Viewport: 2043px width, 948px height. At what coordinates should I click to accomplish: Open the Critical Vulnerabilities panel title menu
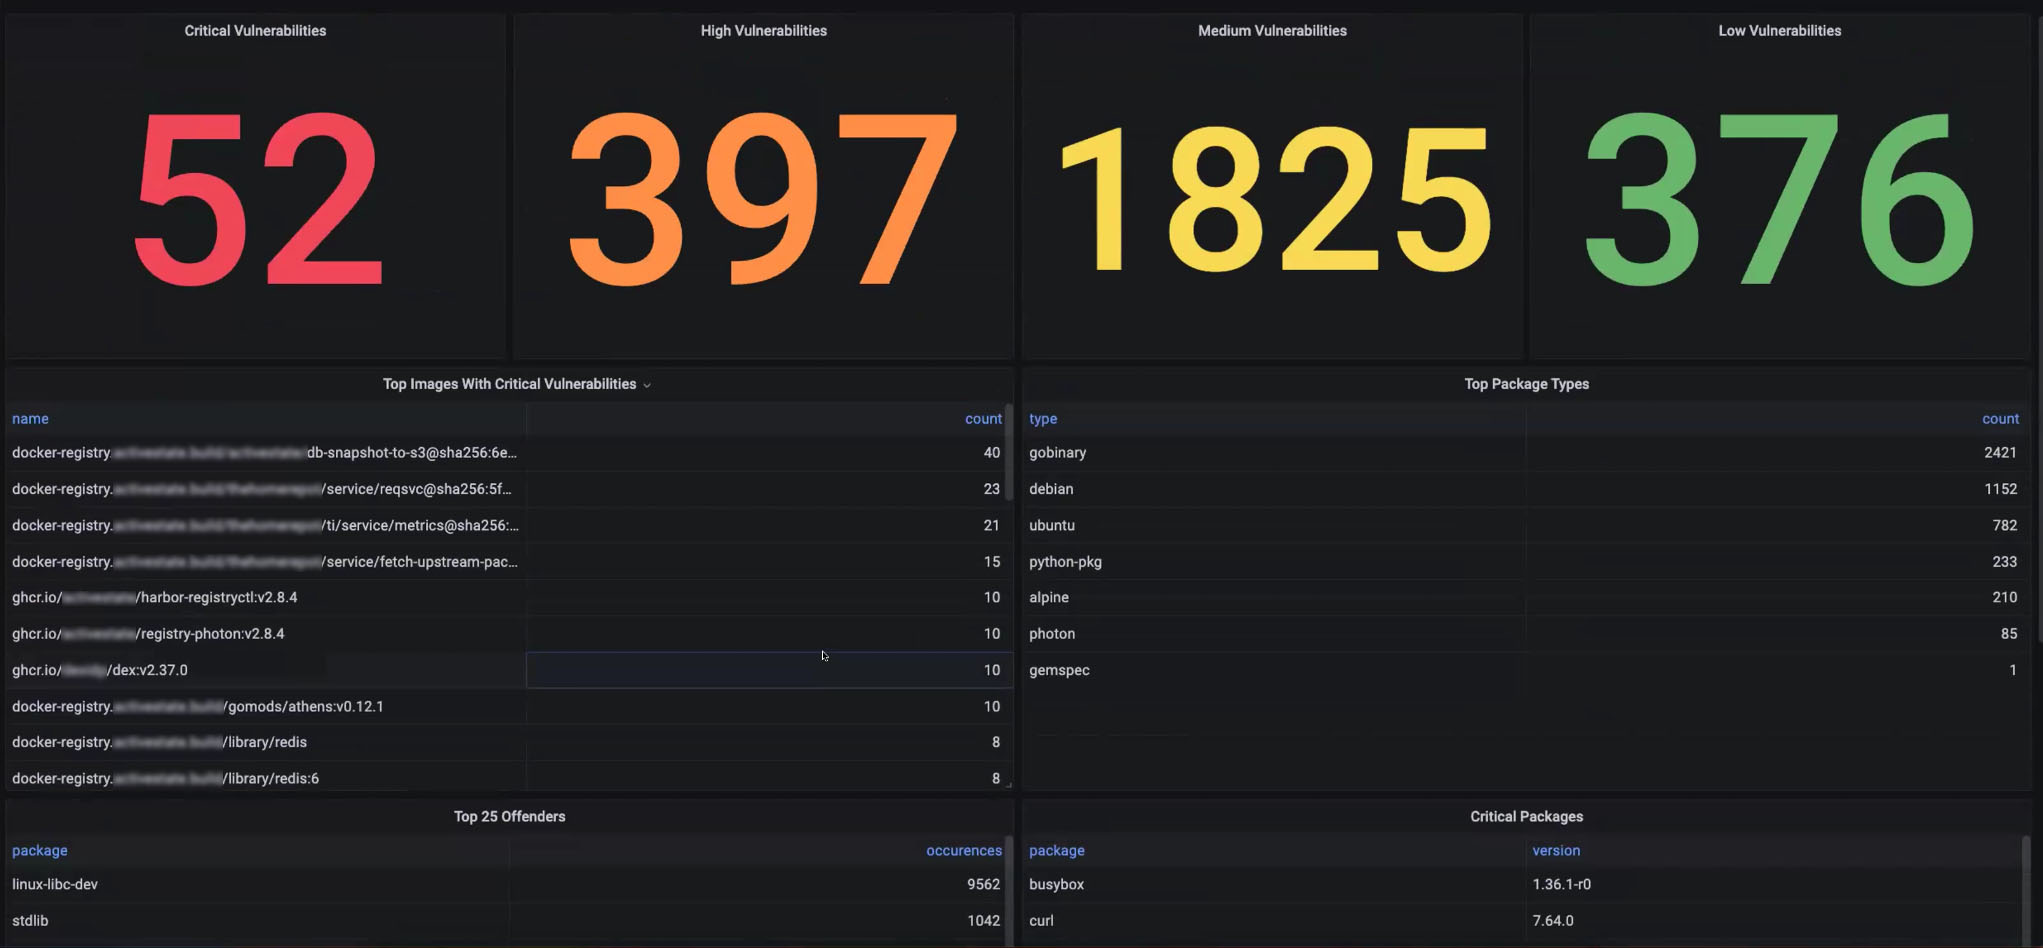255,30
